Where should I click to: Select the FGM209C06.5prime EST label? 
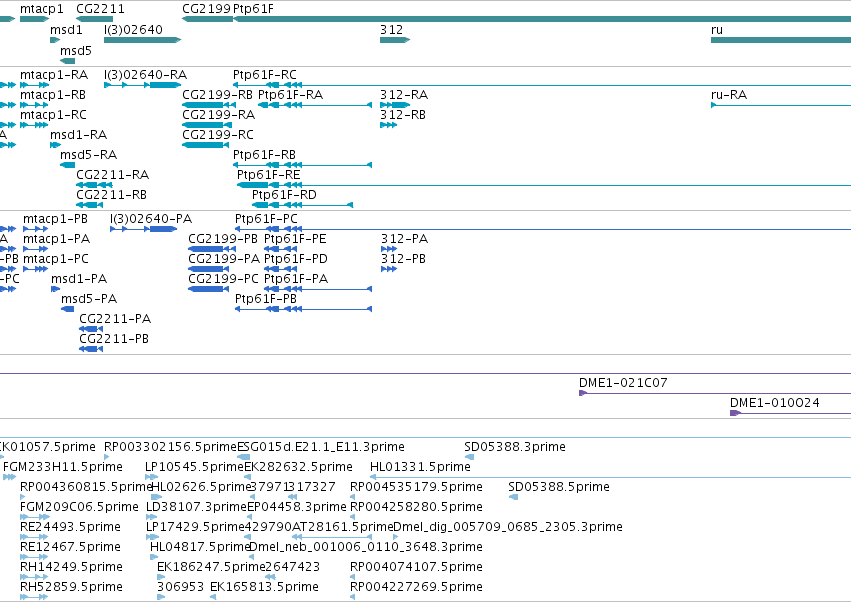tap(79, 508)
